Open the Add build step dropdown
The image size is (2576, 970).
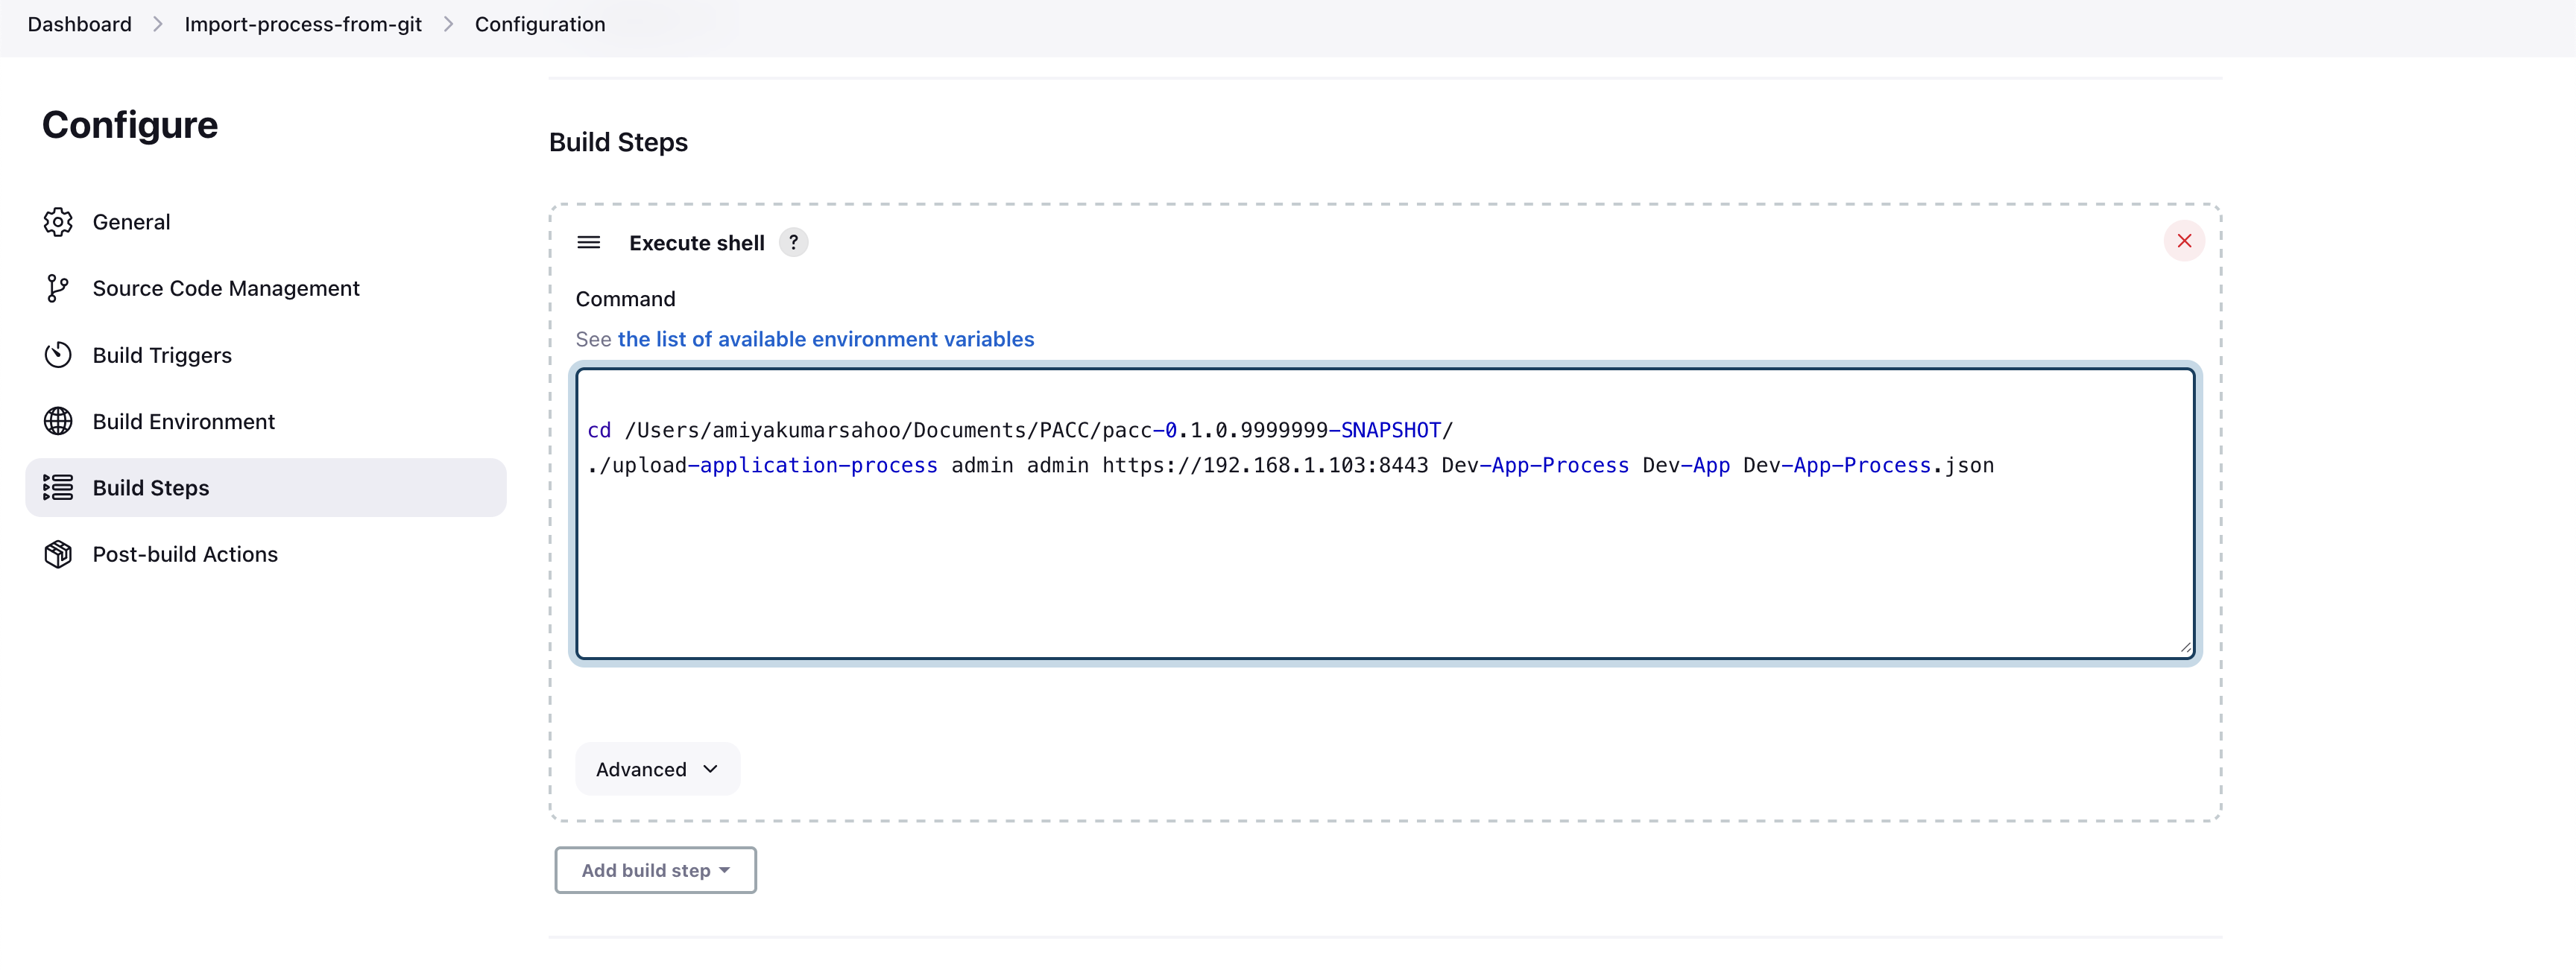coord(655,870)
